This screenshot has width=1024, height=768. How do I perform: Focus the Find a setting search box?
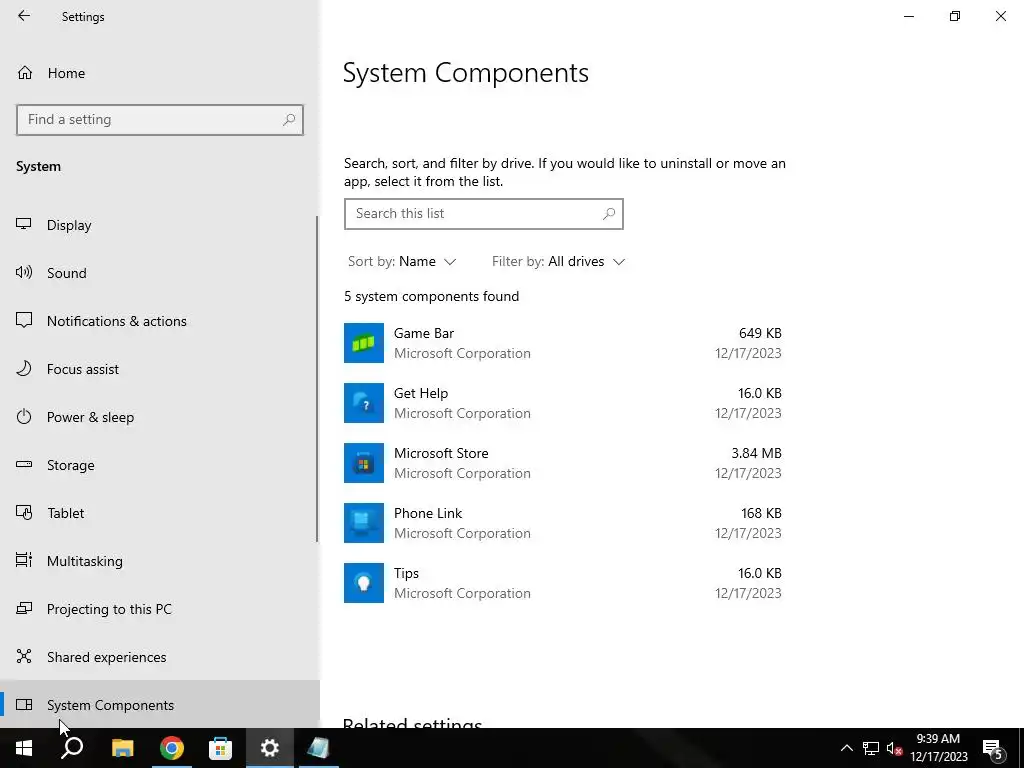[x=160, y=120]
